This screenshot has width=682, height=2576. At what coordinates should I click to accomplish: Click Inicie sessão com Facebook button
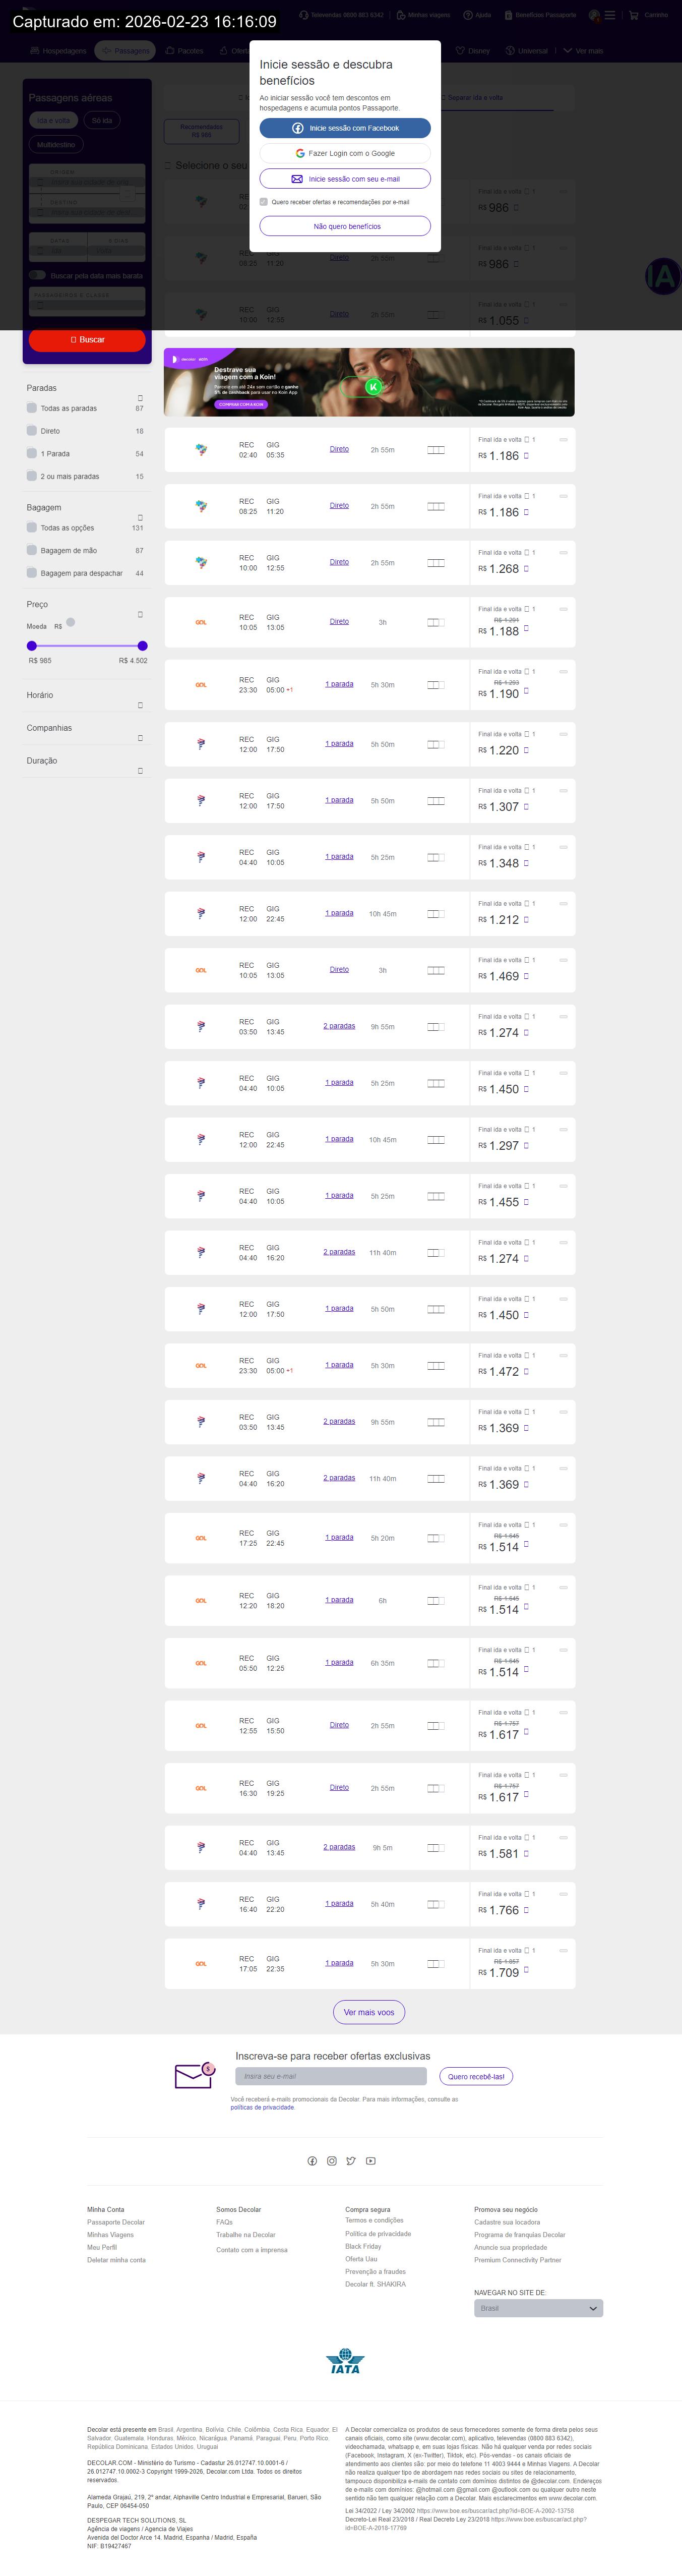tap(345, 128)
